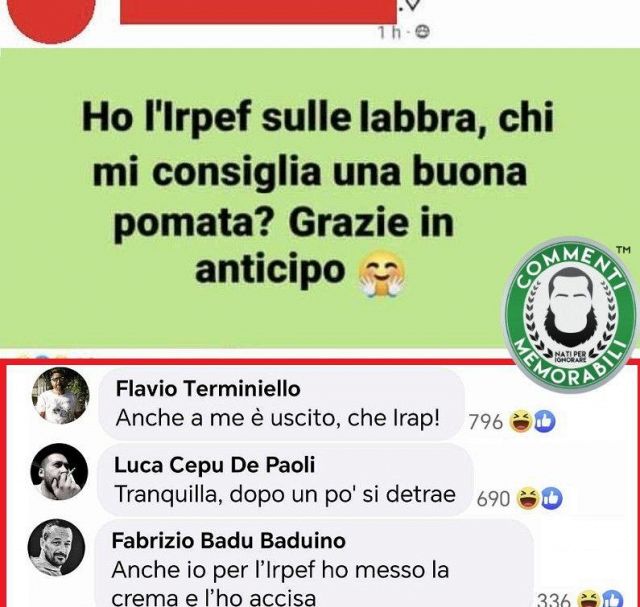This screenshot has width=640, height=607.
Task: Click the Flavio Terminiello name link
Action: coord(208,388)
